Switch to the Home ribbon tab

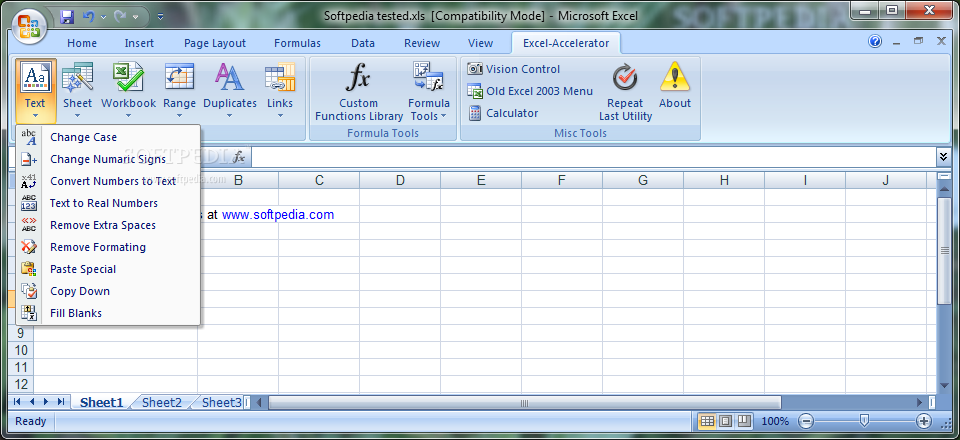coord(82,43)
